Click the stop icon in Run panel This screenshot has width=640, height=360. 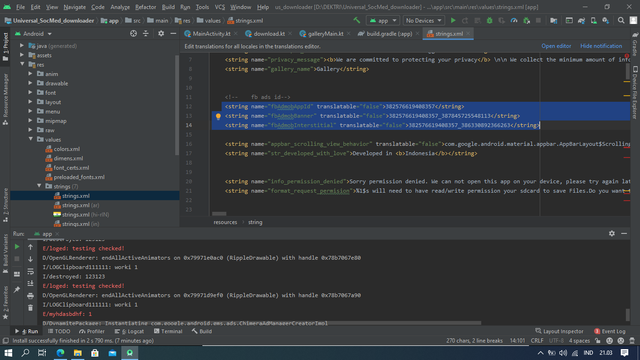point(17,259)
